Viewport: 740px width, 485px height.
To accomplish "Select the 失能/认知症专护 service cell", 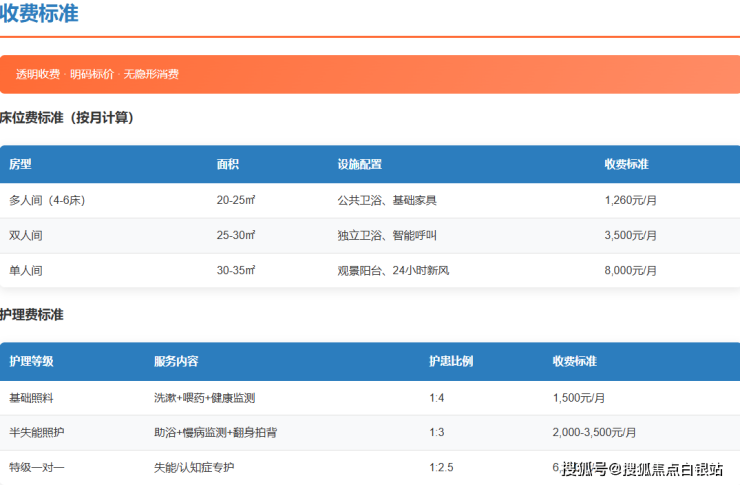I will (194, 467).
